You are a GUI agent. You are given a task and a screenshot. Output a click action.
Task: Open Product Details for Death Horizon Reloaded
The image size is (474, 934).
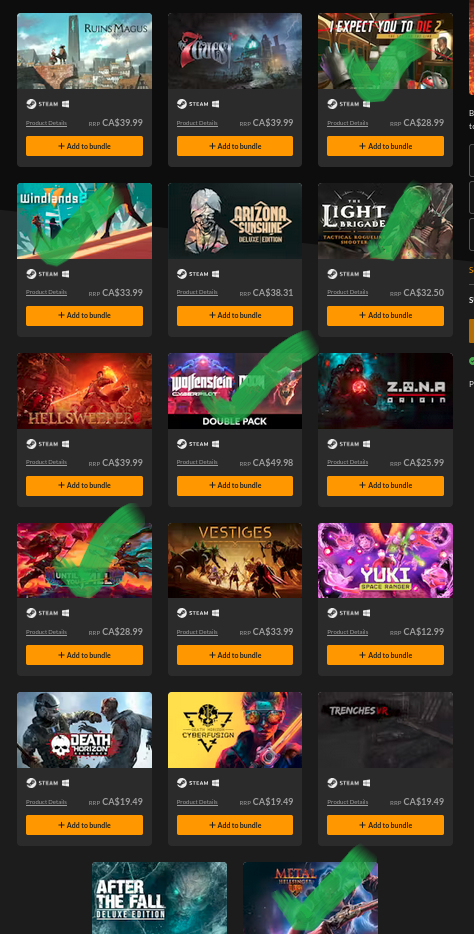coord(46,802)
